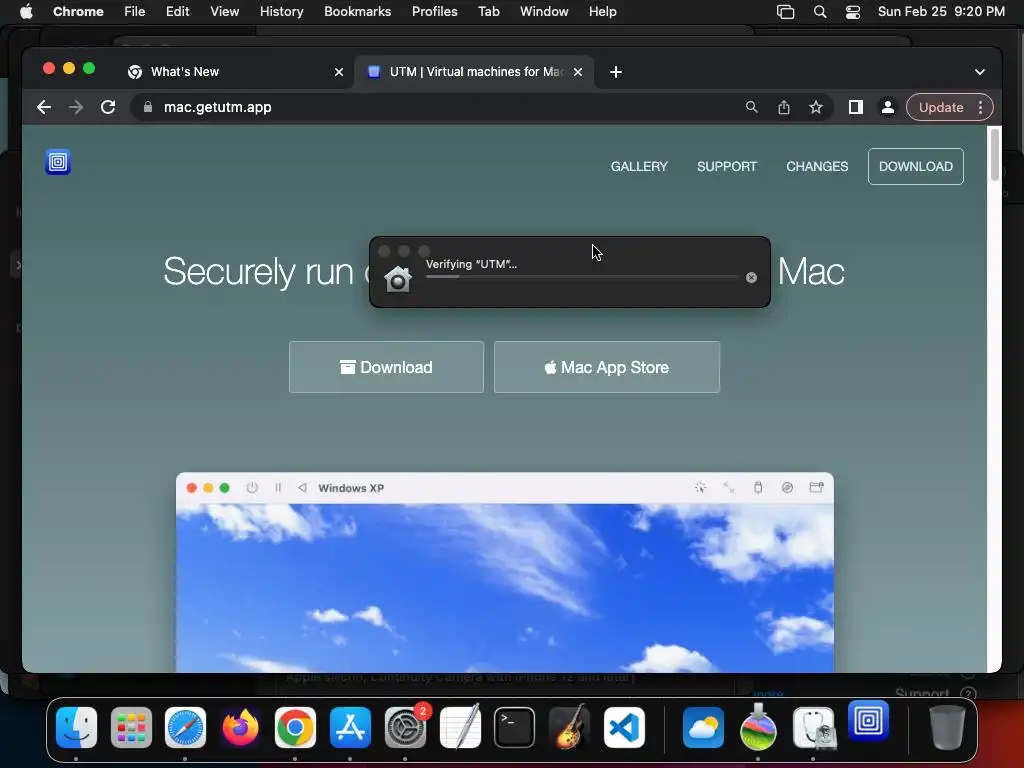Click the date and time in menu bar

(941, 12)
